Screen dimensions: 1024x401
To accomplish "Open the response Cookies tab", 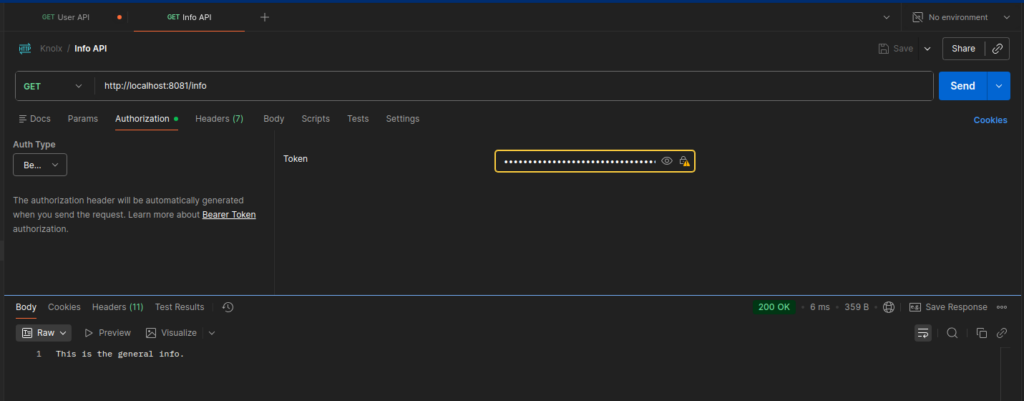I will click(x=64, y=307).
